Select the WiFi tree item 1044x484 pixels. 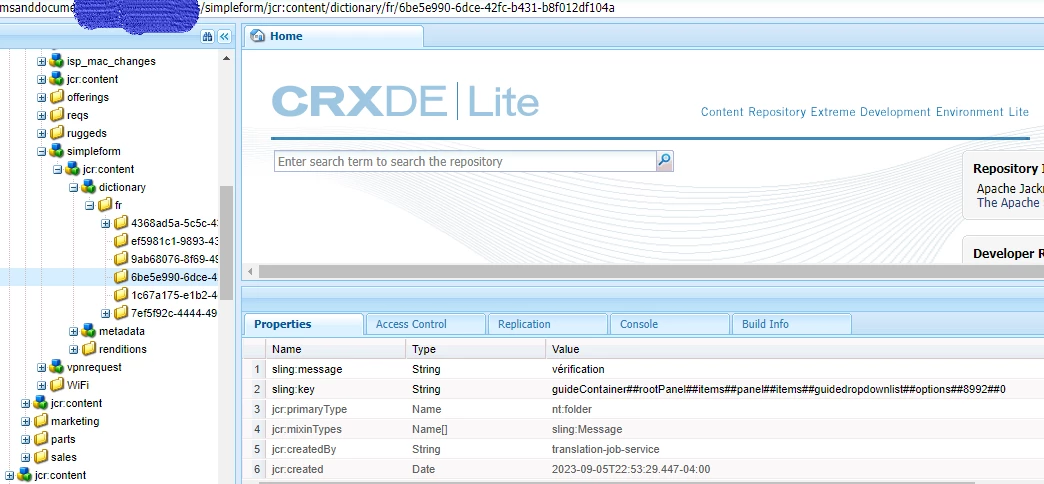tap(78, 385)
